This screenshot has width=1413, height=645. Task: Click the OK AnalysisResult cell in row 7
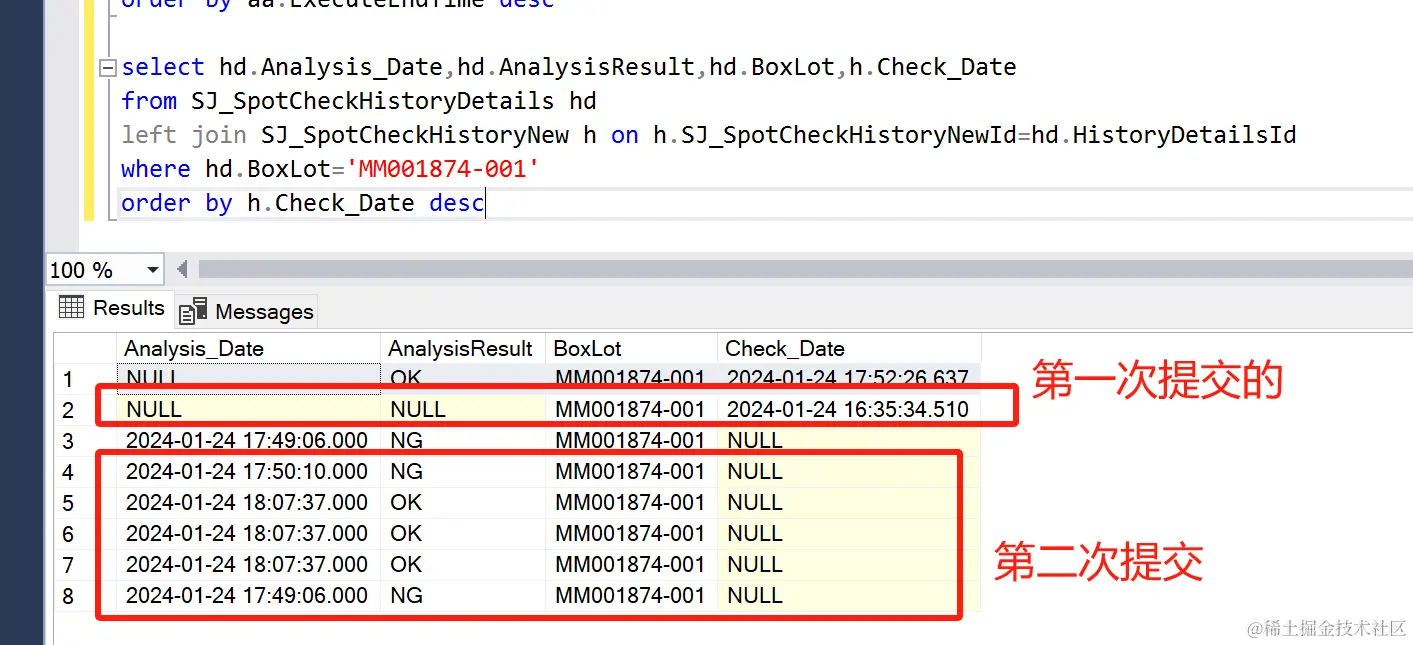pos(463,564)
